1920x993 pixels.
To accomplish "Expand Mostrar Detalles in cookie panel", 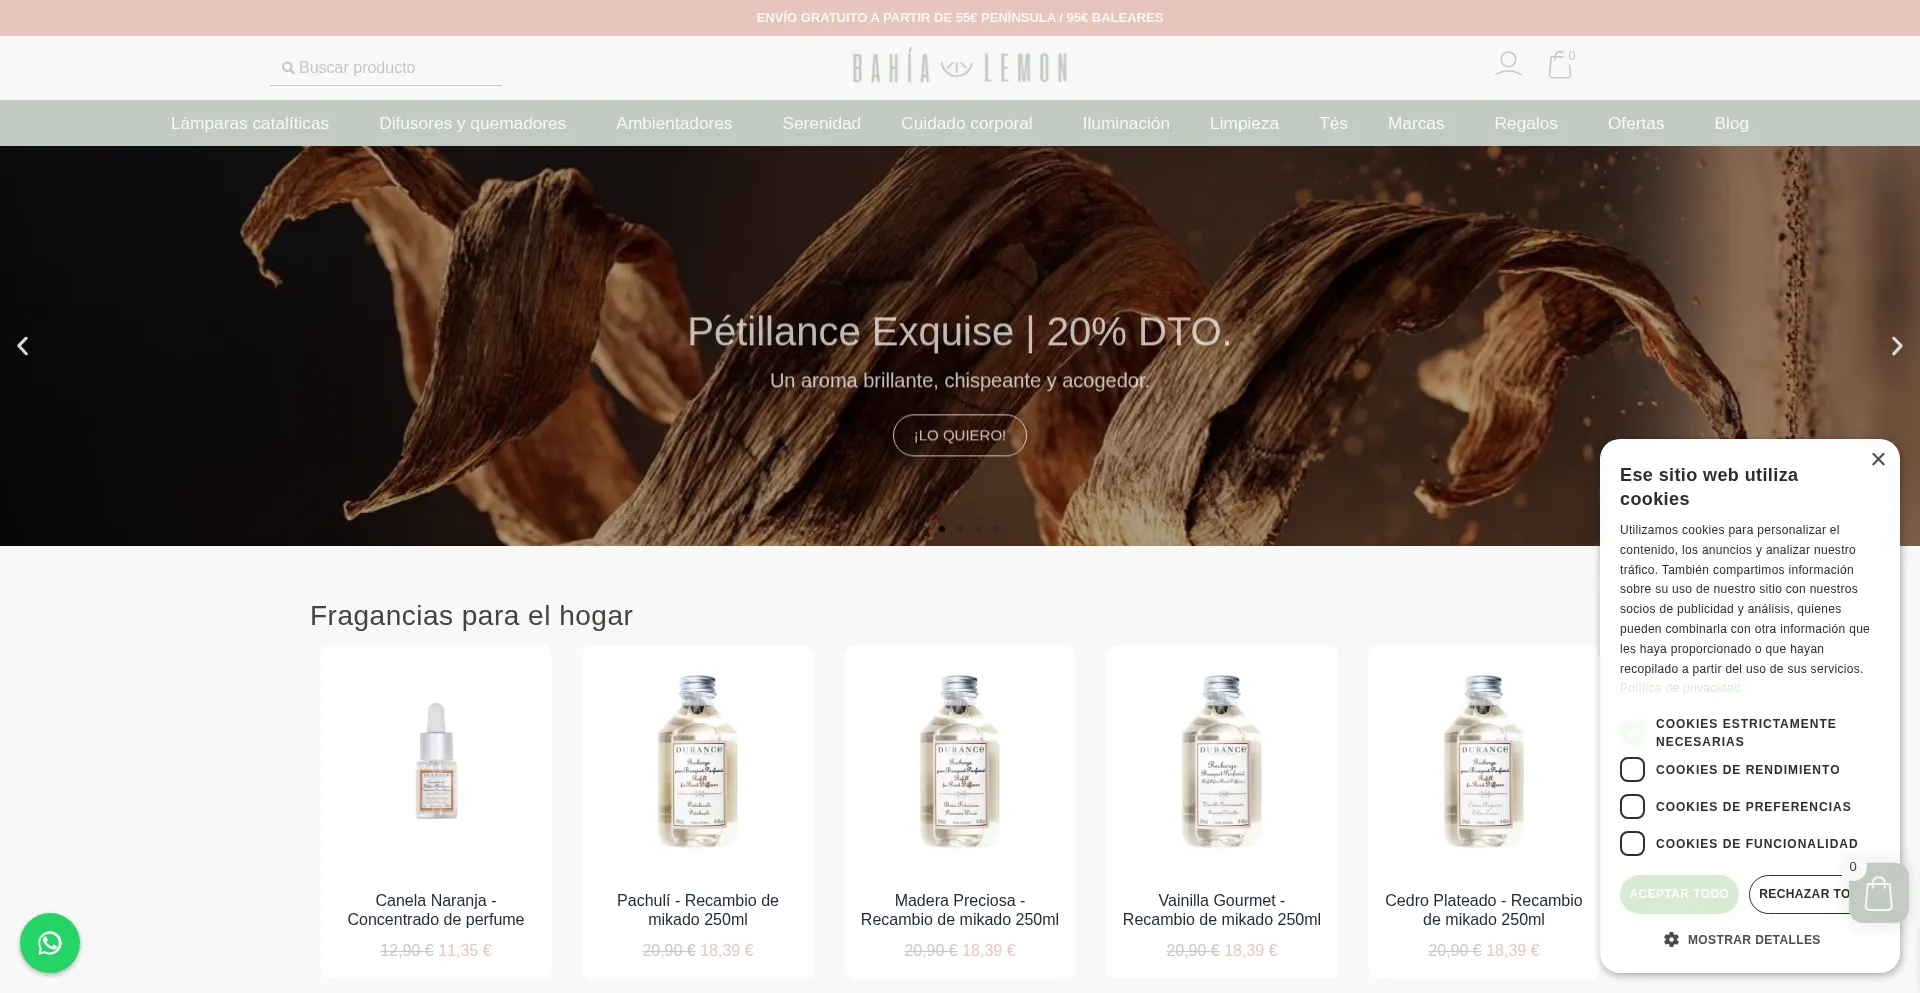I will point(1742,939).
